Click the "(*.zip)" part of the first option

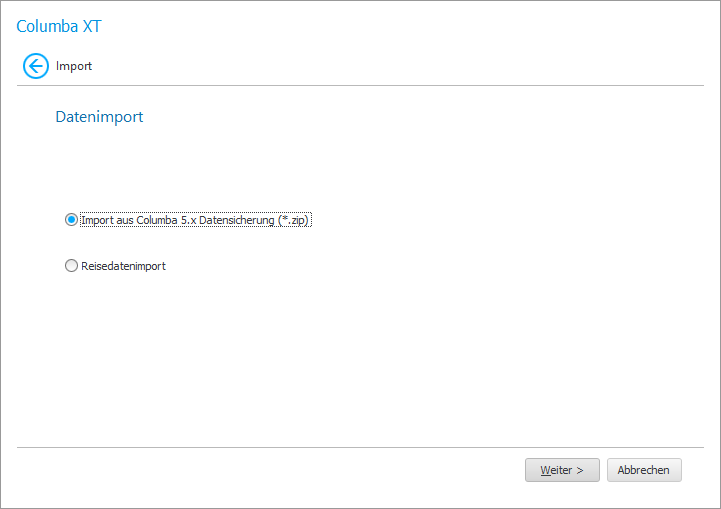pos(294,220)
